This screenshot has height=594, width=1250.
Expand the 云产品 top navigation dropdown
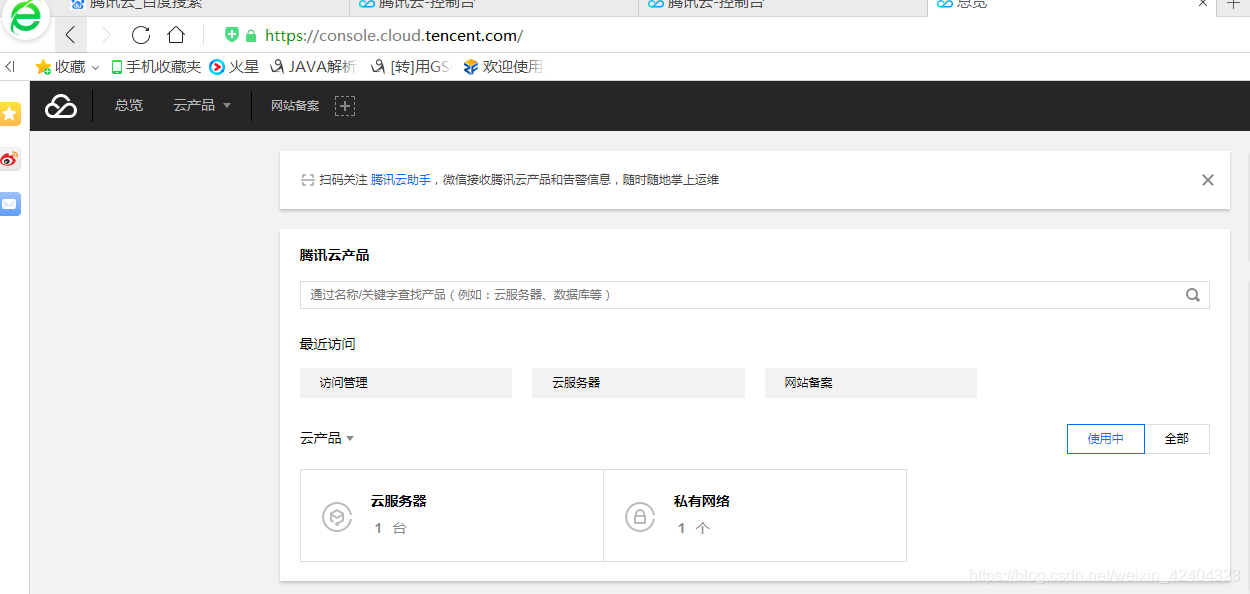click(202, 105)
